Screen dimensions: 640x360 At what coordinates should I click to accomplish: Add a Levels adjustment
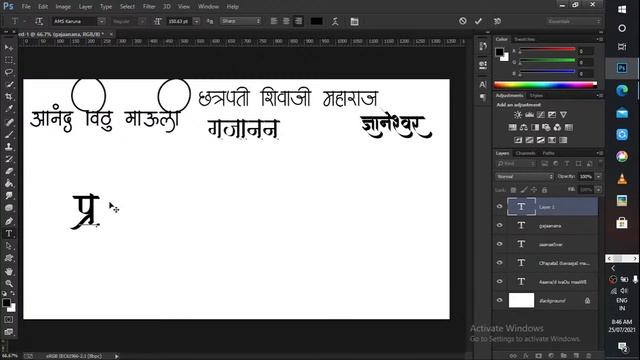coord(529,115)
